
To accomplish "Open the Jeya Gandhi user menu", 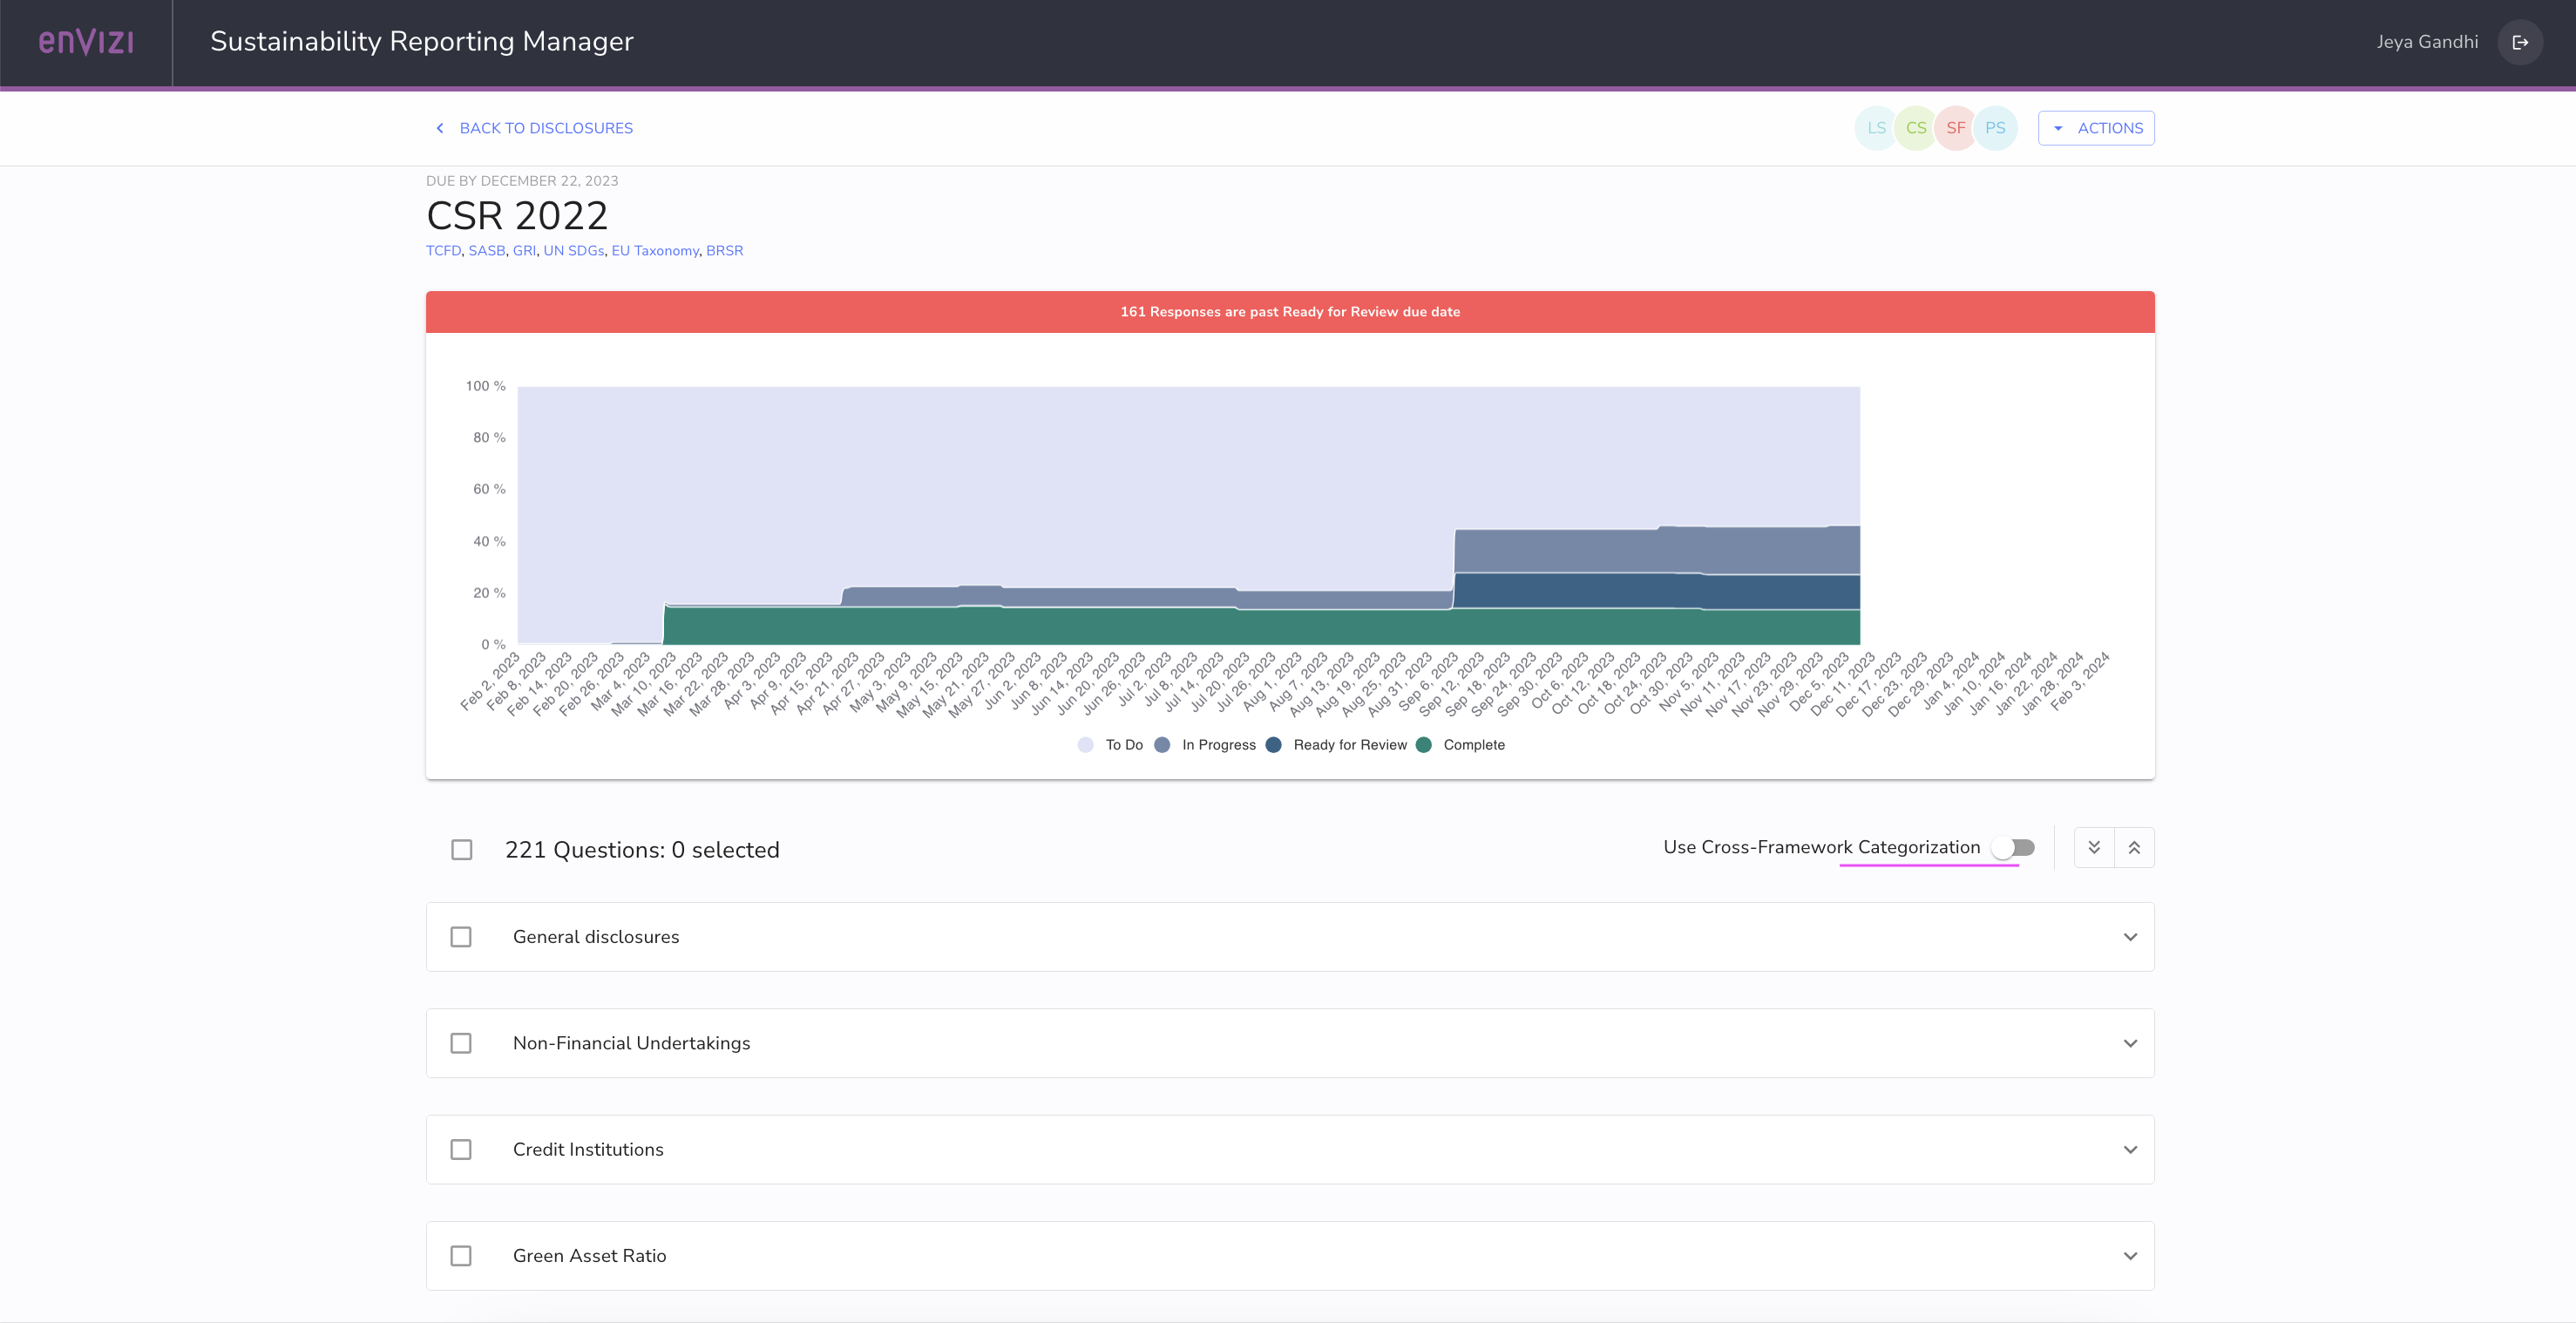I will click(2426, 42).
